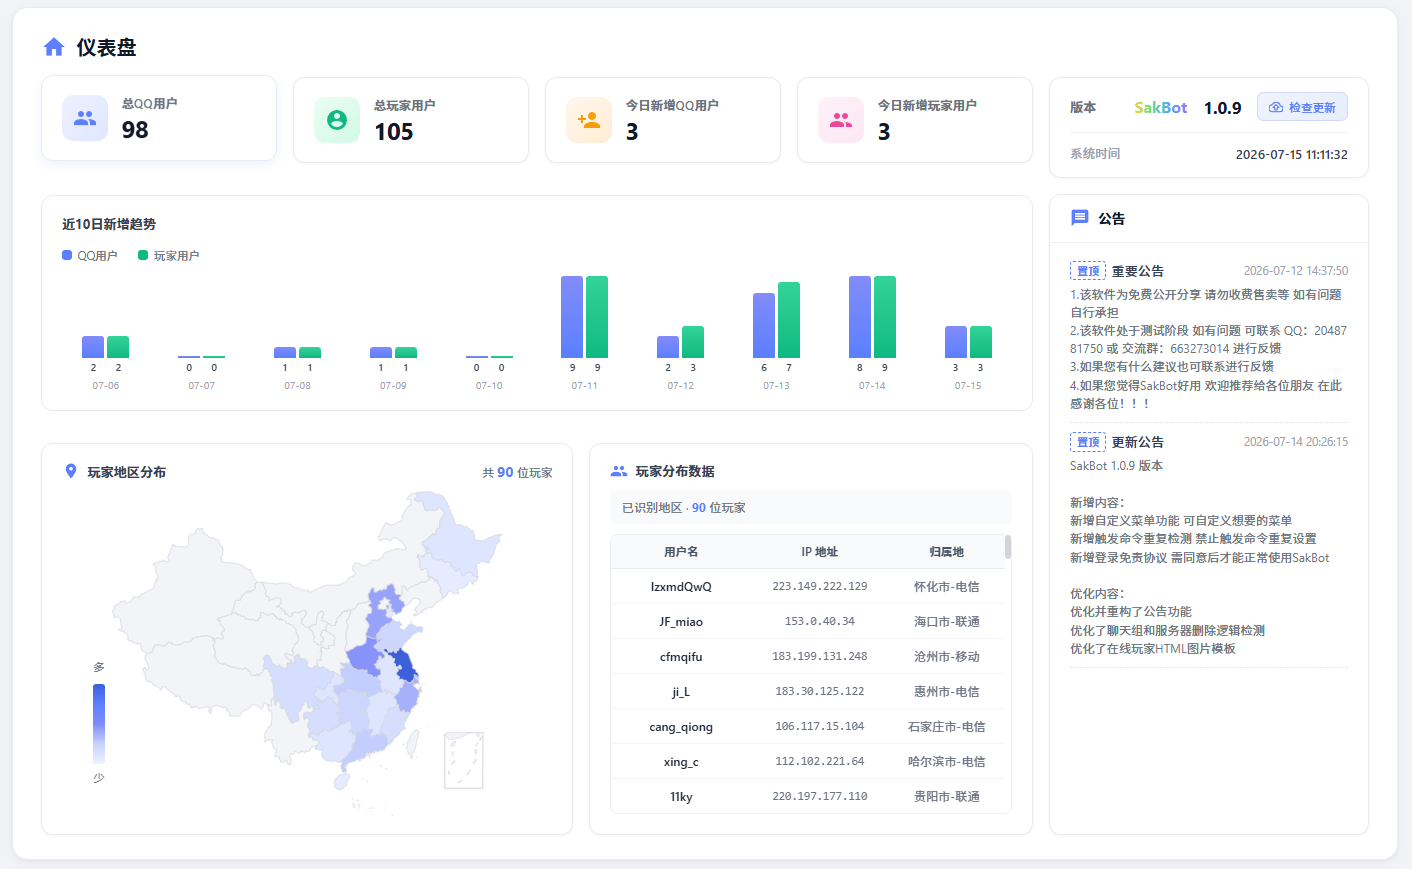Click the dashboard home icon
Screen dimensions: 1412x869
[x=54, y=47]
